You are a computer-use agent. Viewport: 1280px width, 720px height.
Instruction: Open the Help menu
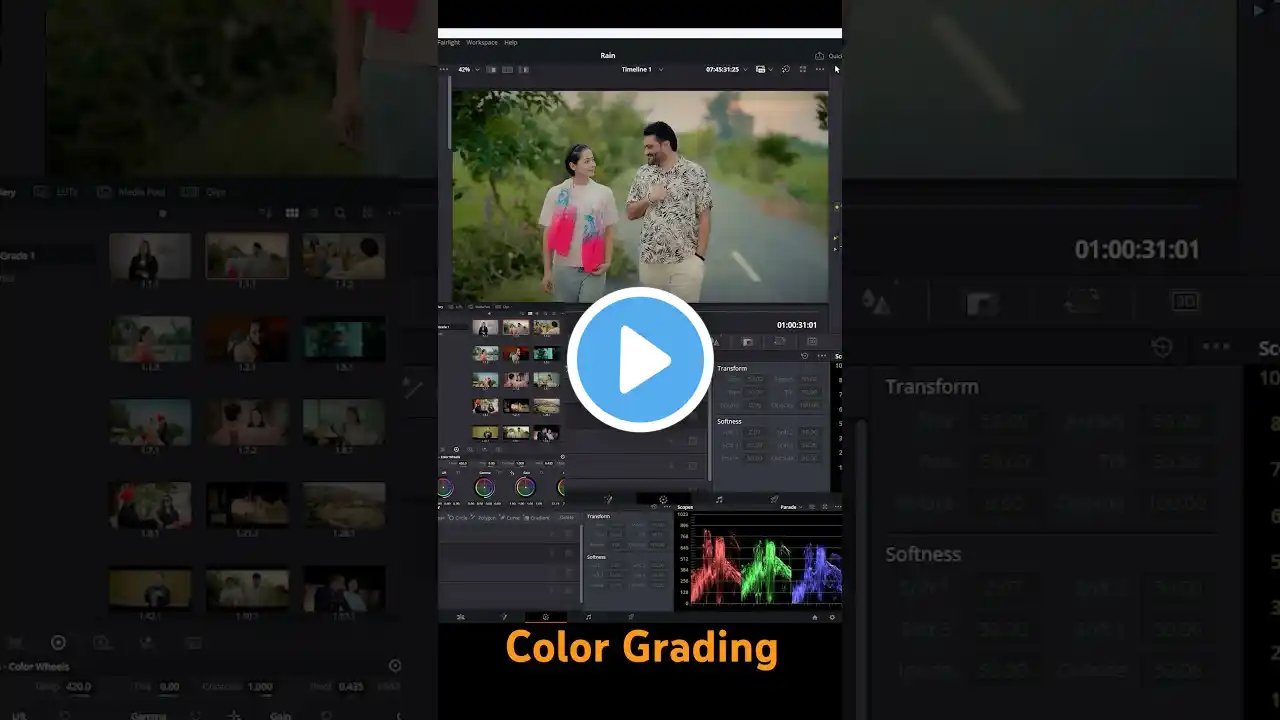pyautogui.click(x=511, y=43)
